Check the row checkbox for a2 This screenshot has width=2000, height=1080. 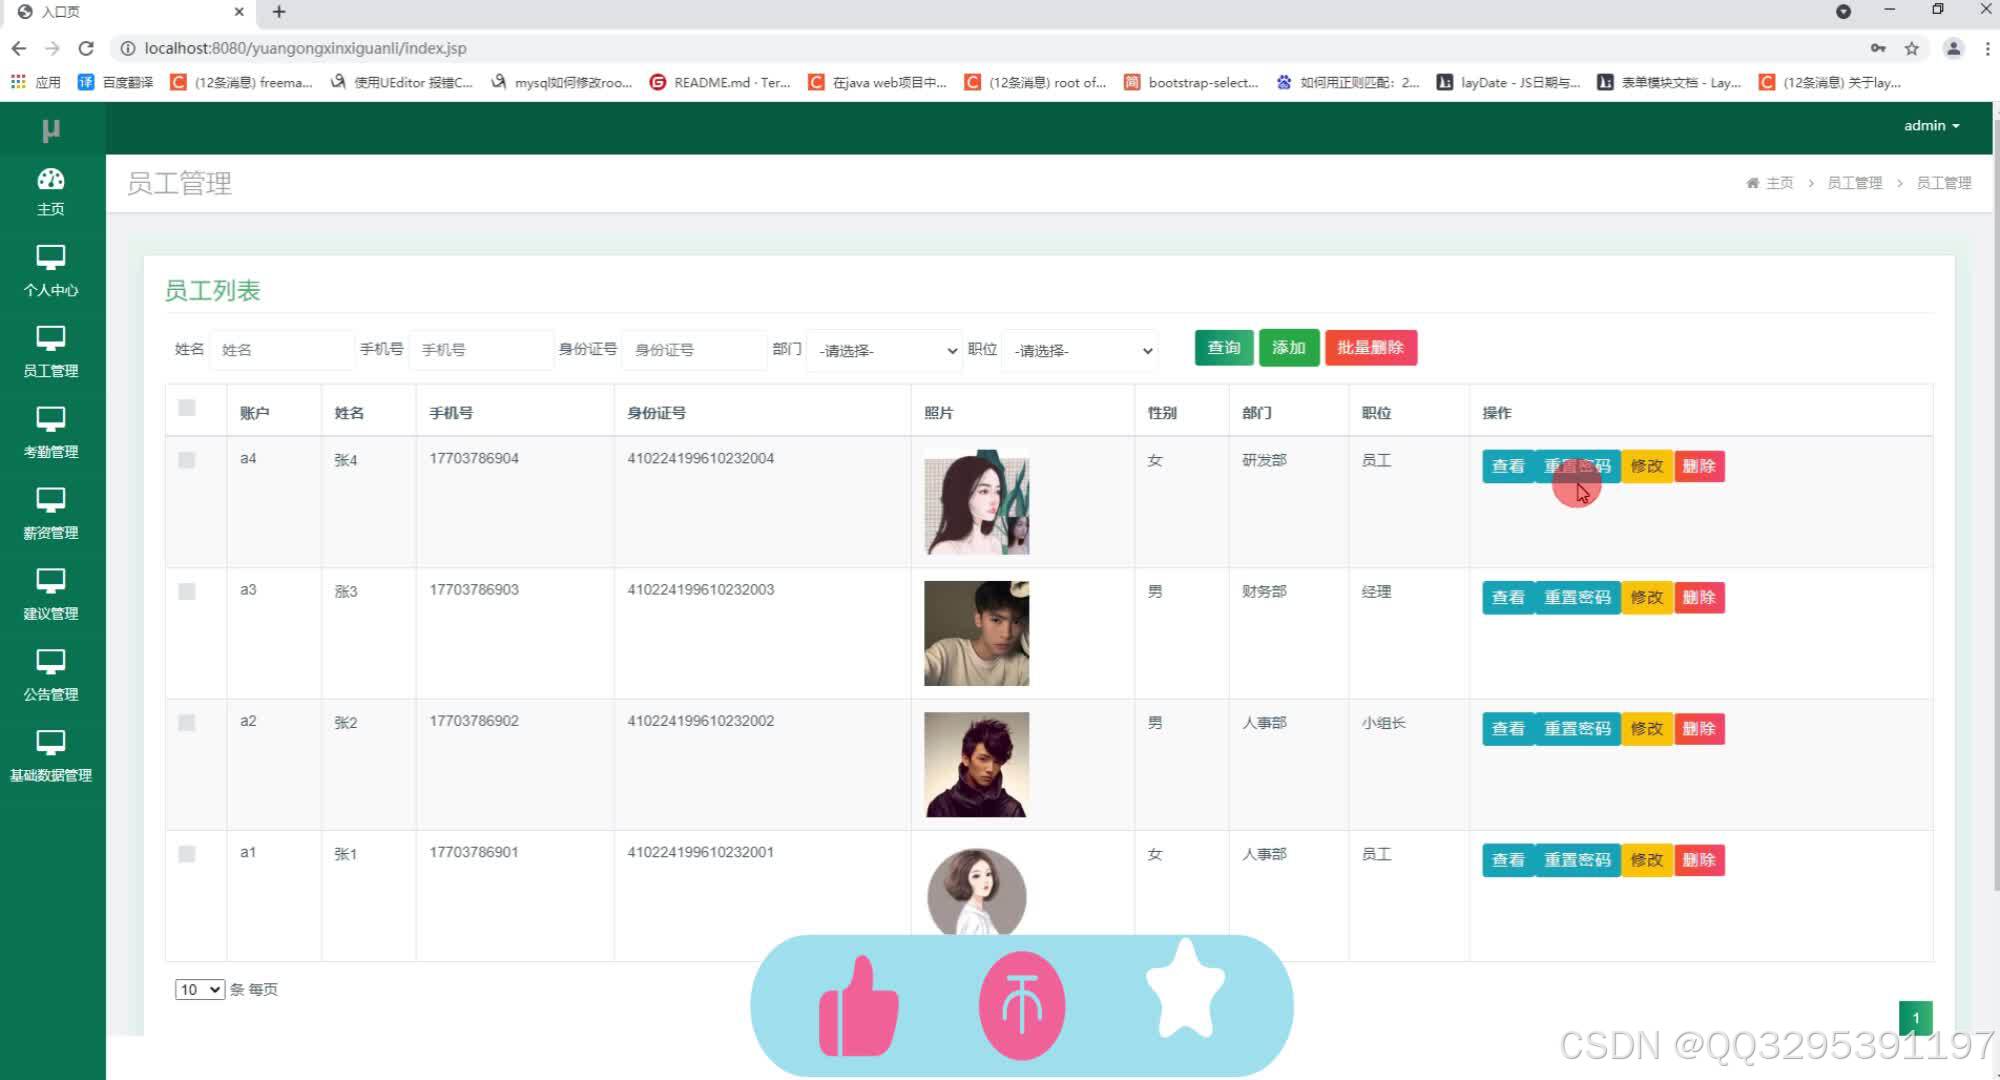coord(187,723)
